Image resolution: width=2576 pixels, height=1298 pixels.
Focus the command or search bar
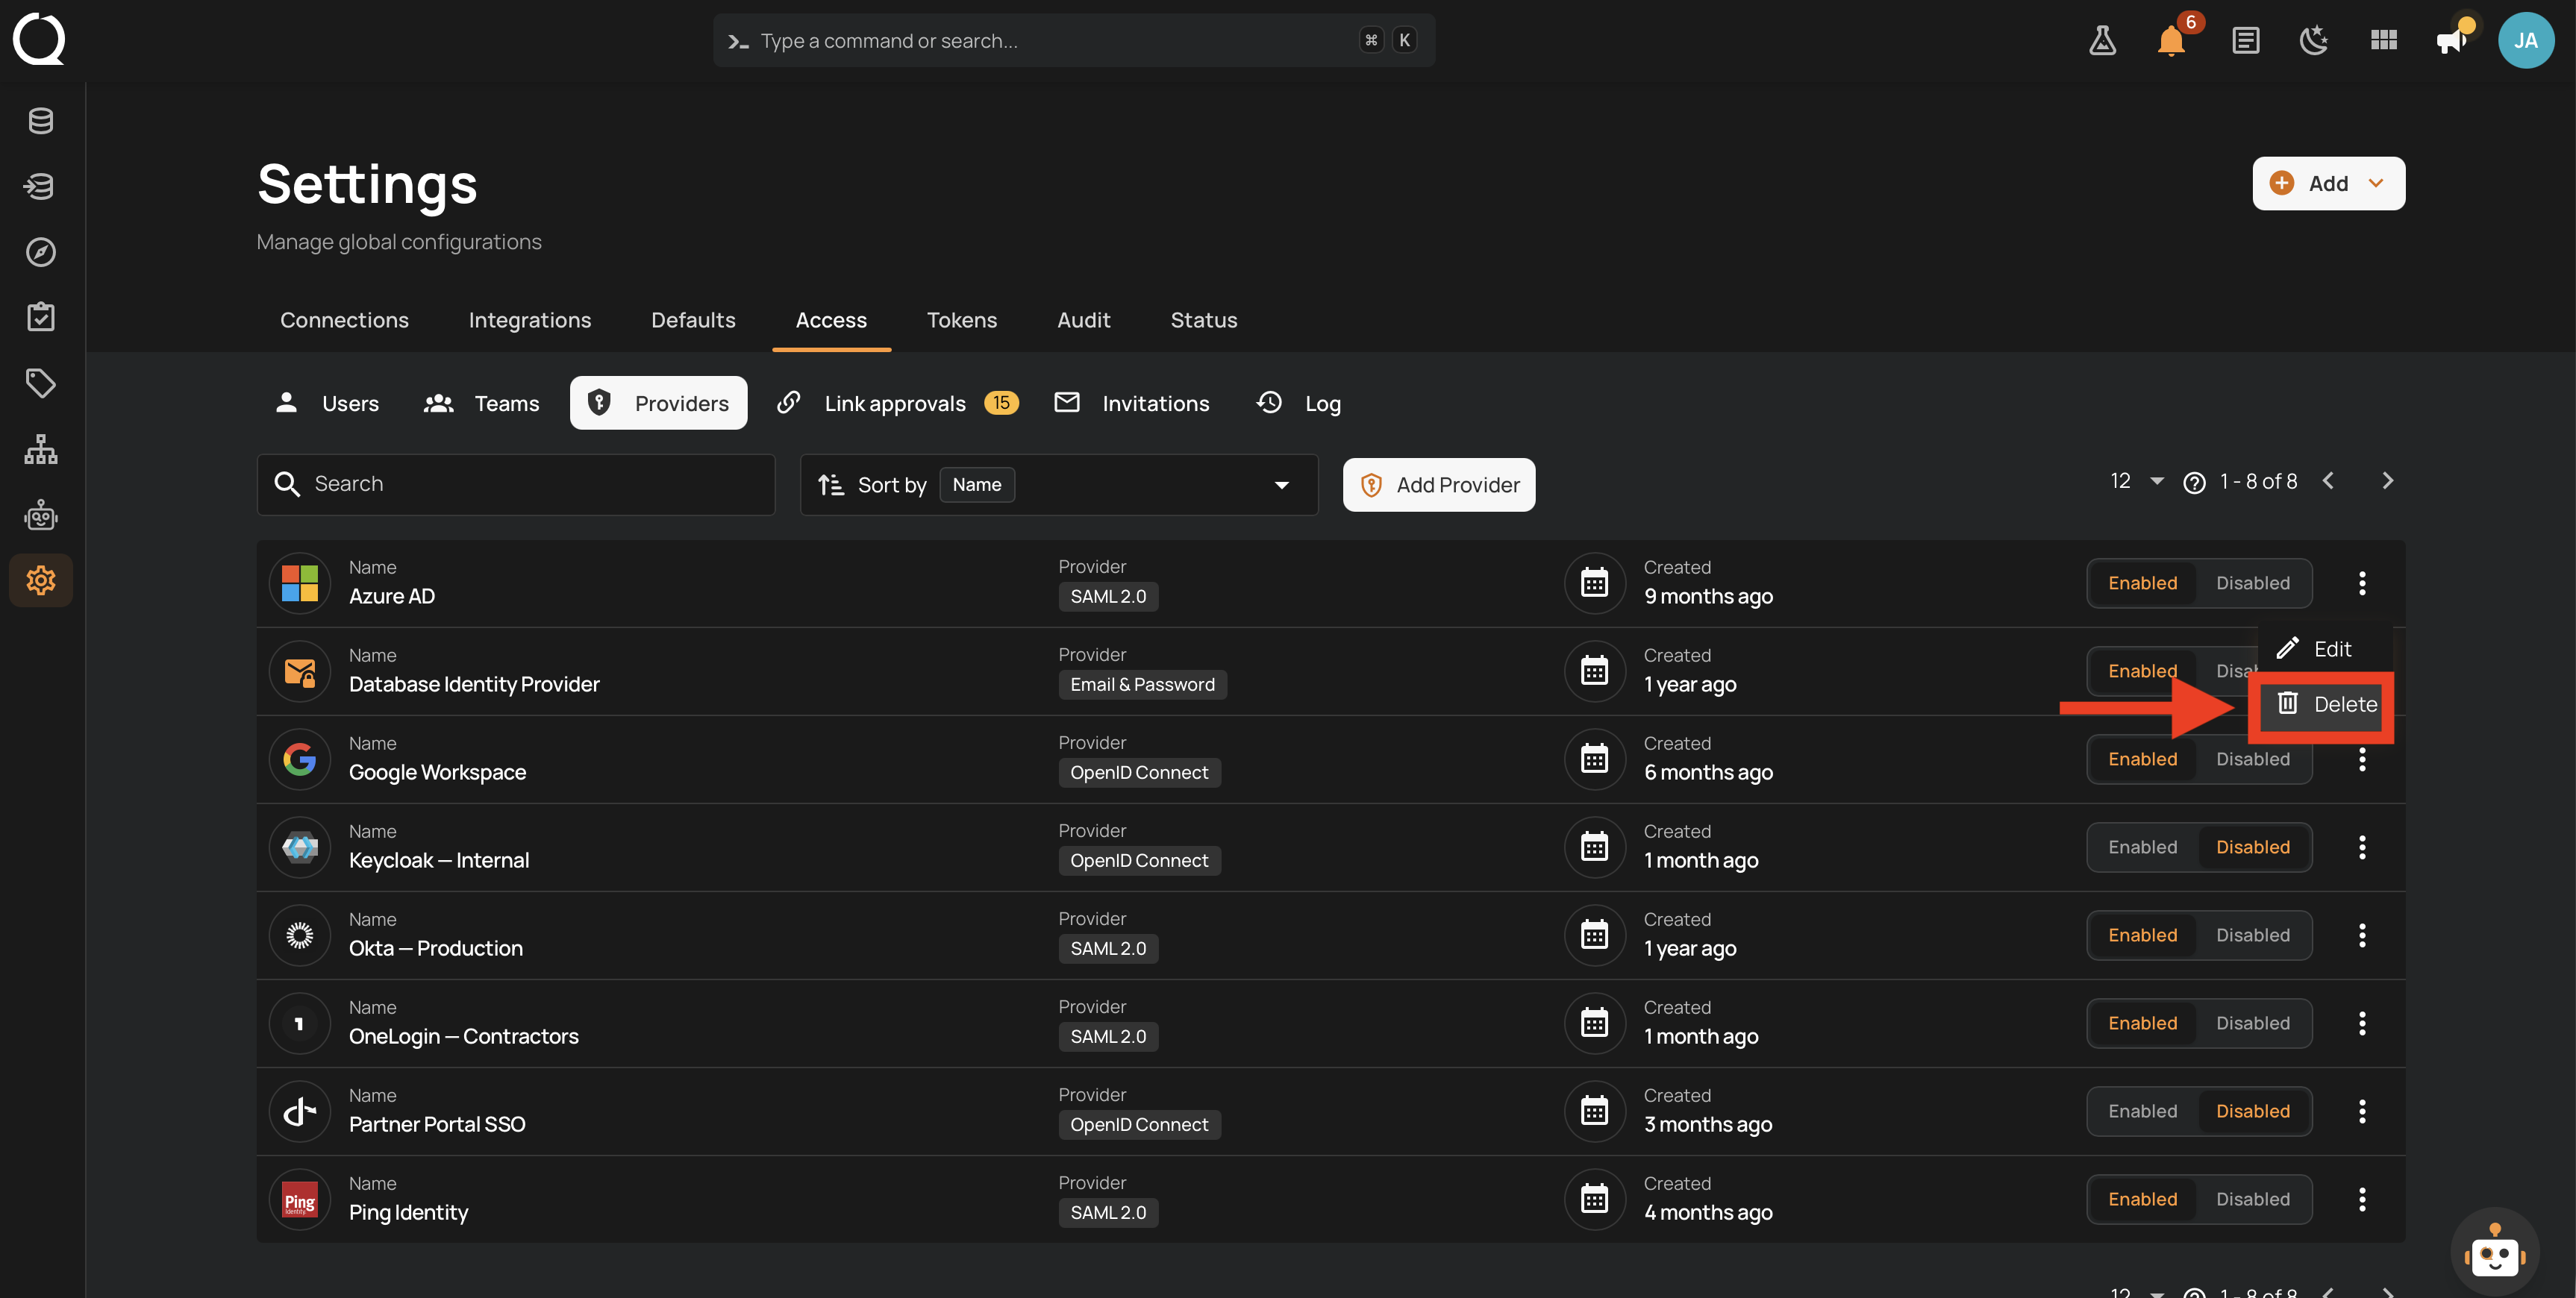tap(1074, 41)
